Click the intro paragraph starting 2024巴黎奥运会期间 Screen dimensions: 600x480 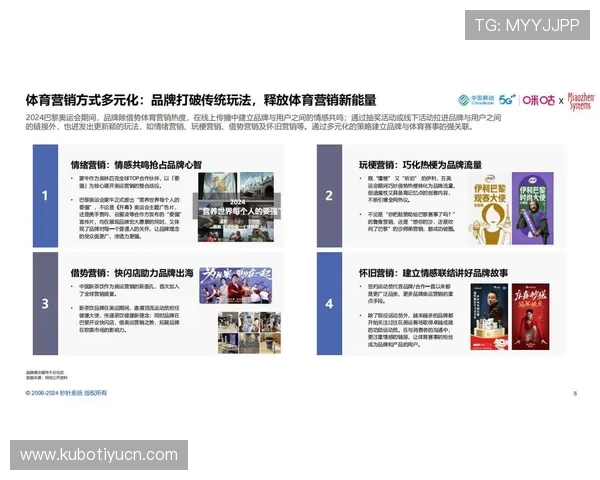263,122
